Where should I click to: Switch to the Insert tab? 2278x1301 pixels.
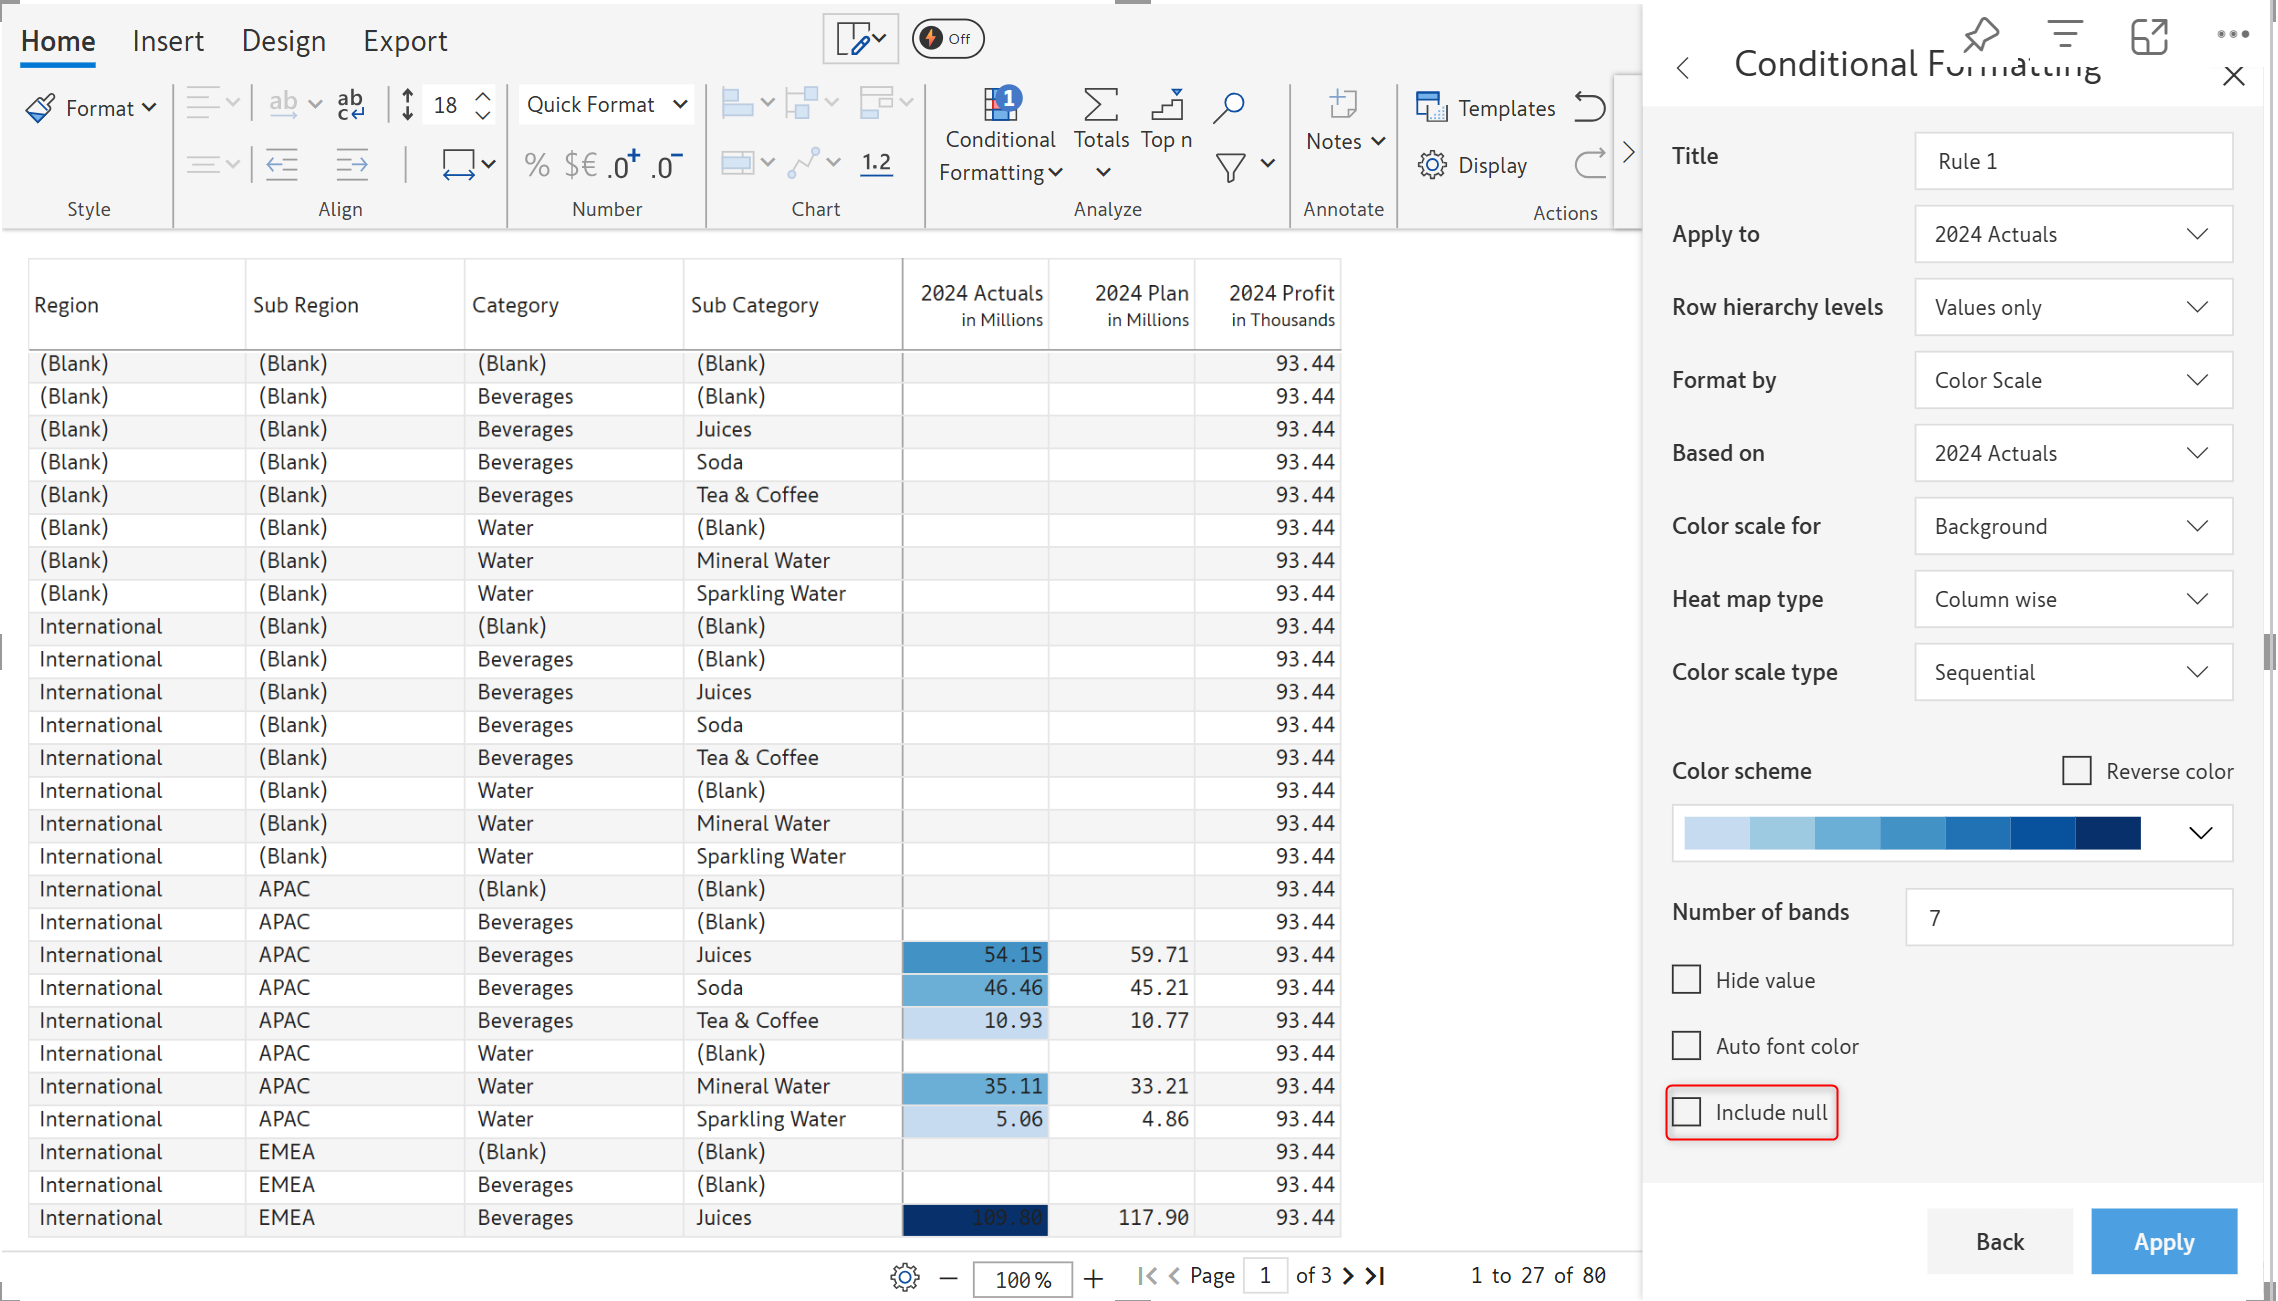coord(167,41)
